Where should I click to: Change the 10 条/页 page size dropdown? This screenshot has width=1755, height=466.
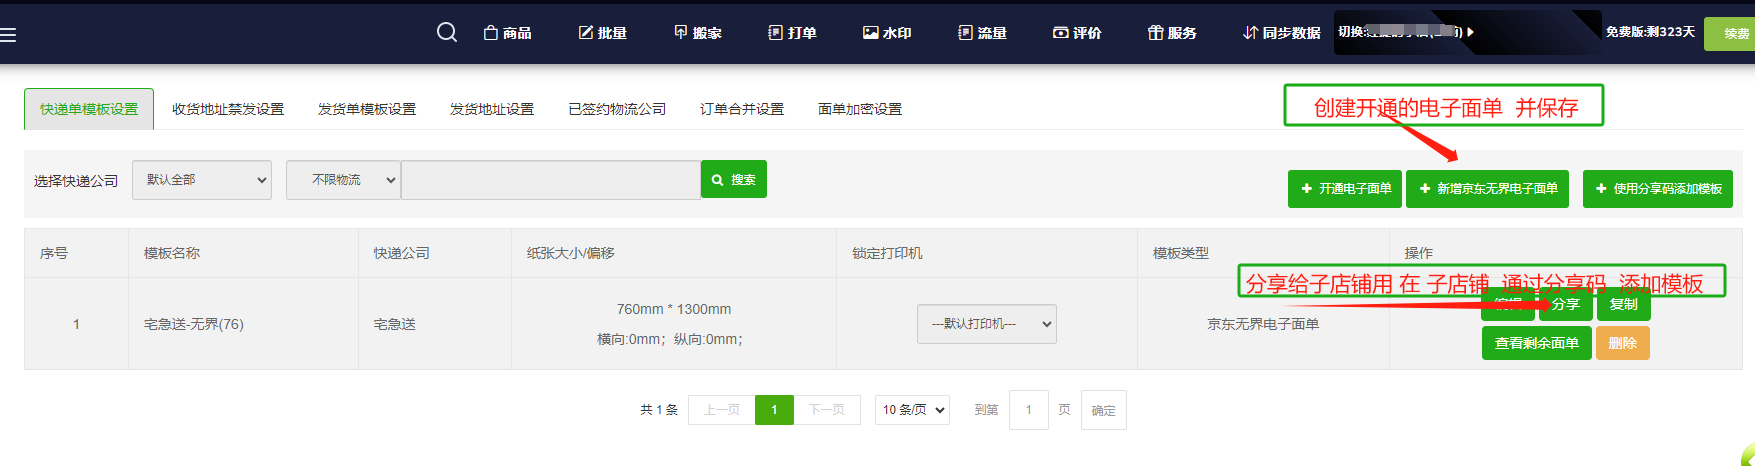pyautogui.click(x=912, y=410)
